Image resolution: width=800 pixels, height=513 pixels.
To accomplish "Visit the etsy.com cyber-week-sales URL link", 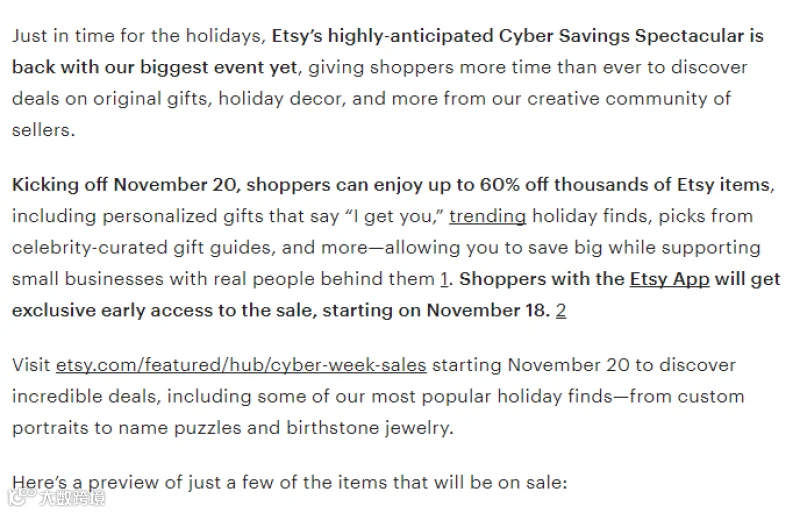I will pos(241,365).
